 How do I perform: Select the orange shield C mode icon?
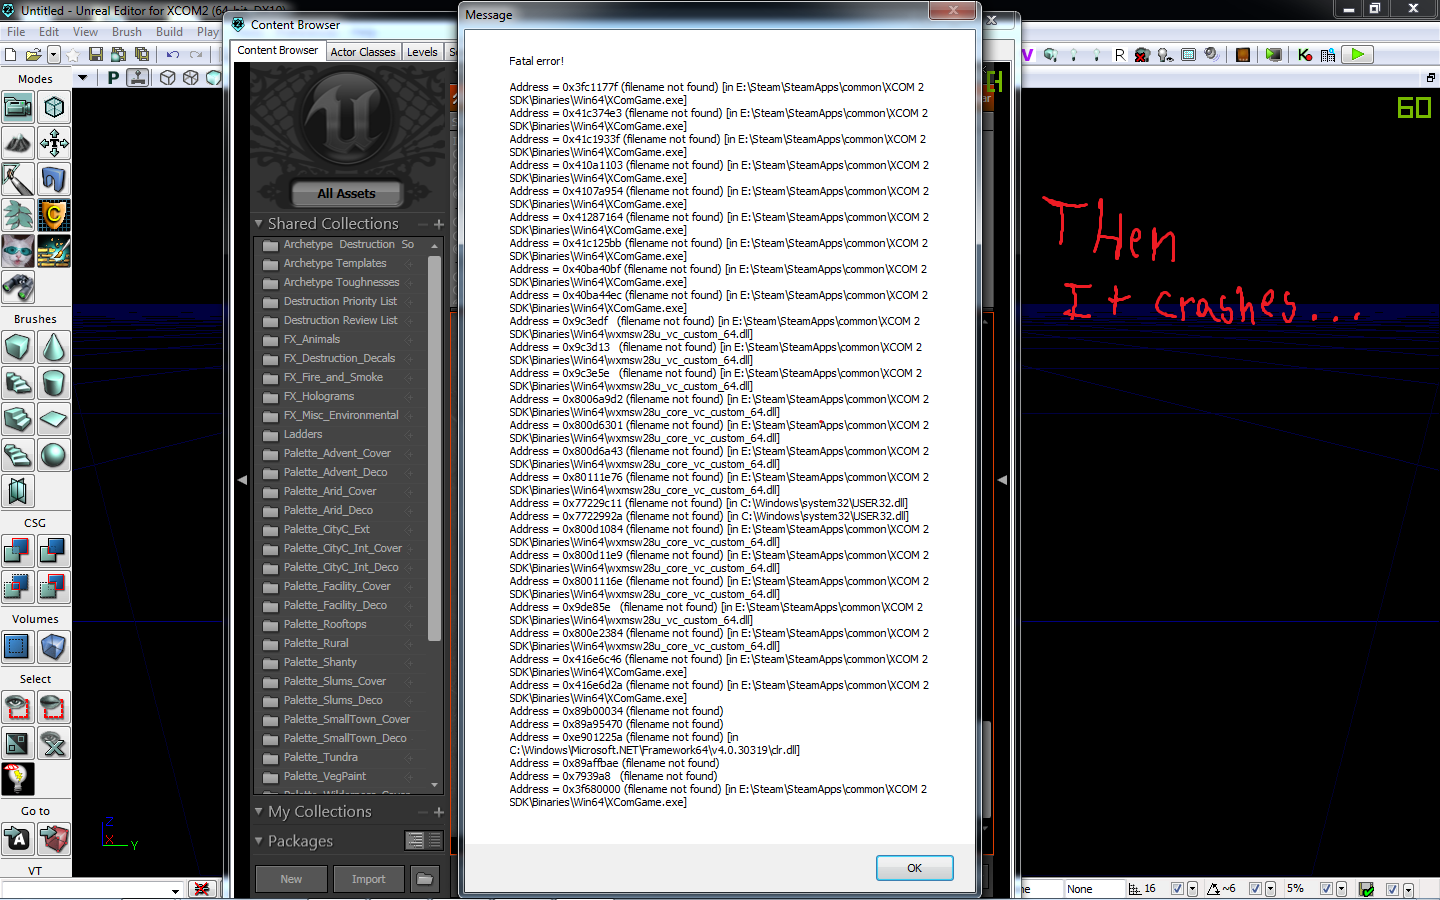click(54, 215)
